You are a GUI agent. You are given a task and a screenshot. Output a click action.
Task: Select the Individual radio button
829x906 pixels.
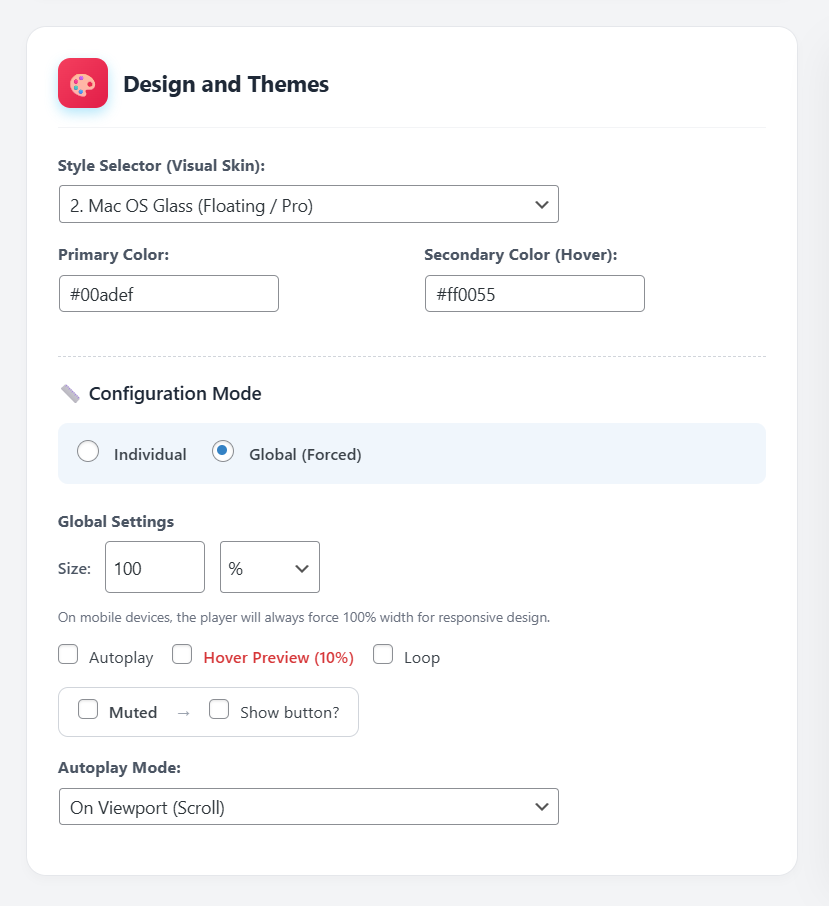(x=88, y=452)
